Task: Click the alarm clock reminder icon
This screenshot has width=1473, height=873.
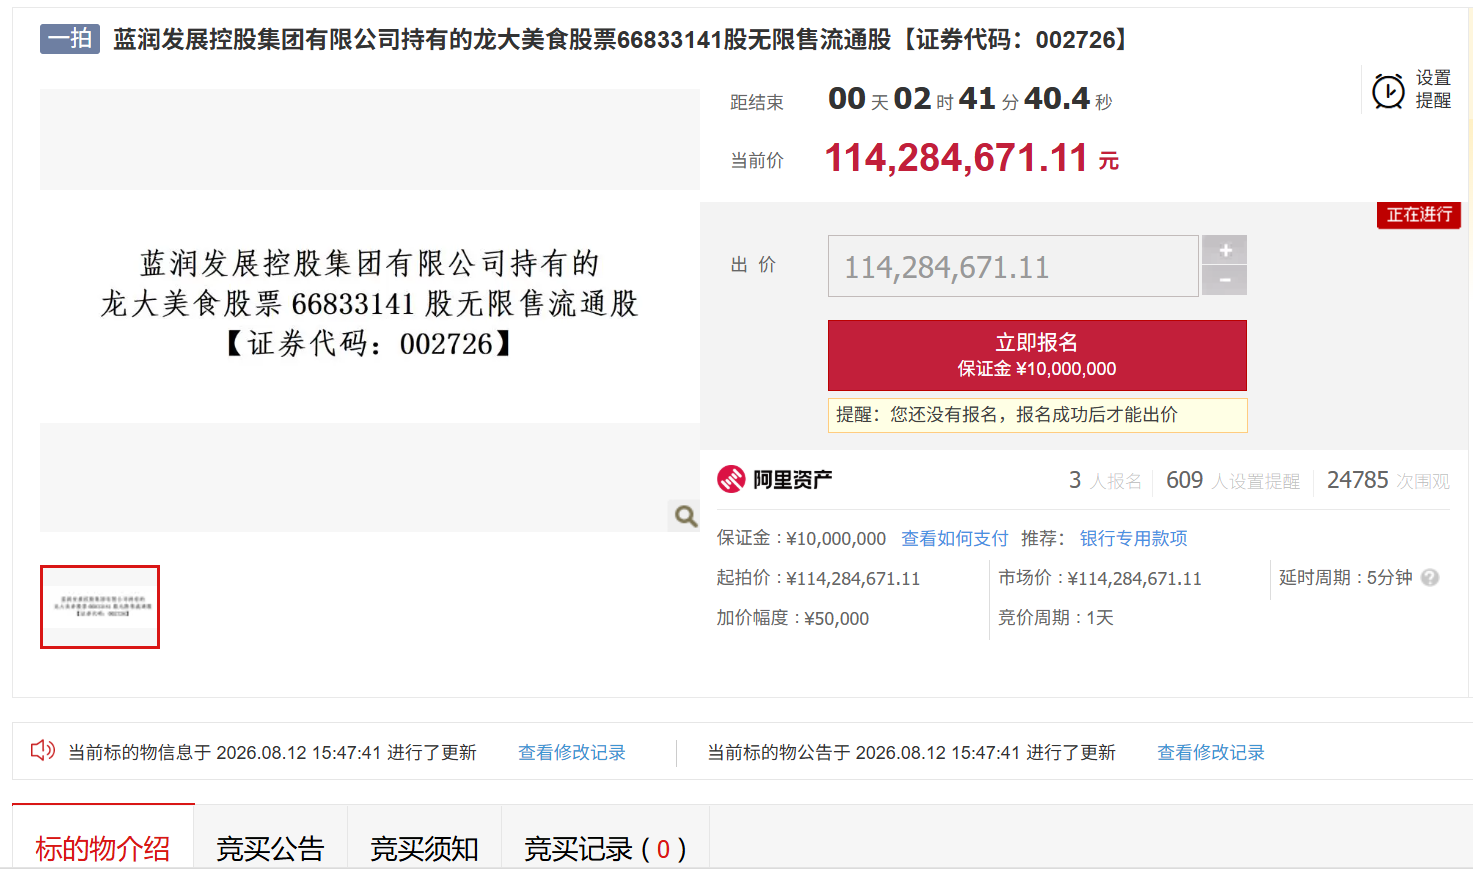Action: point(1388,91)
